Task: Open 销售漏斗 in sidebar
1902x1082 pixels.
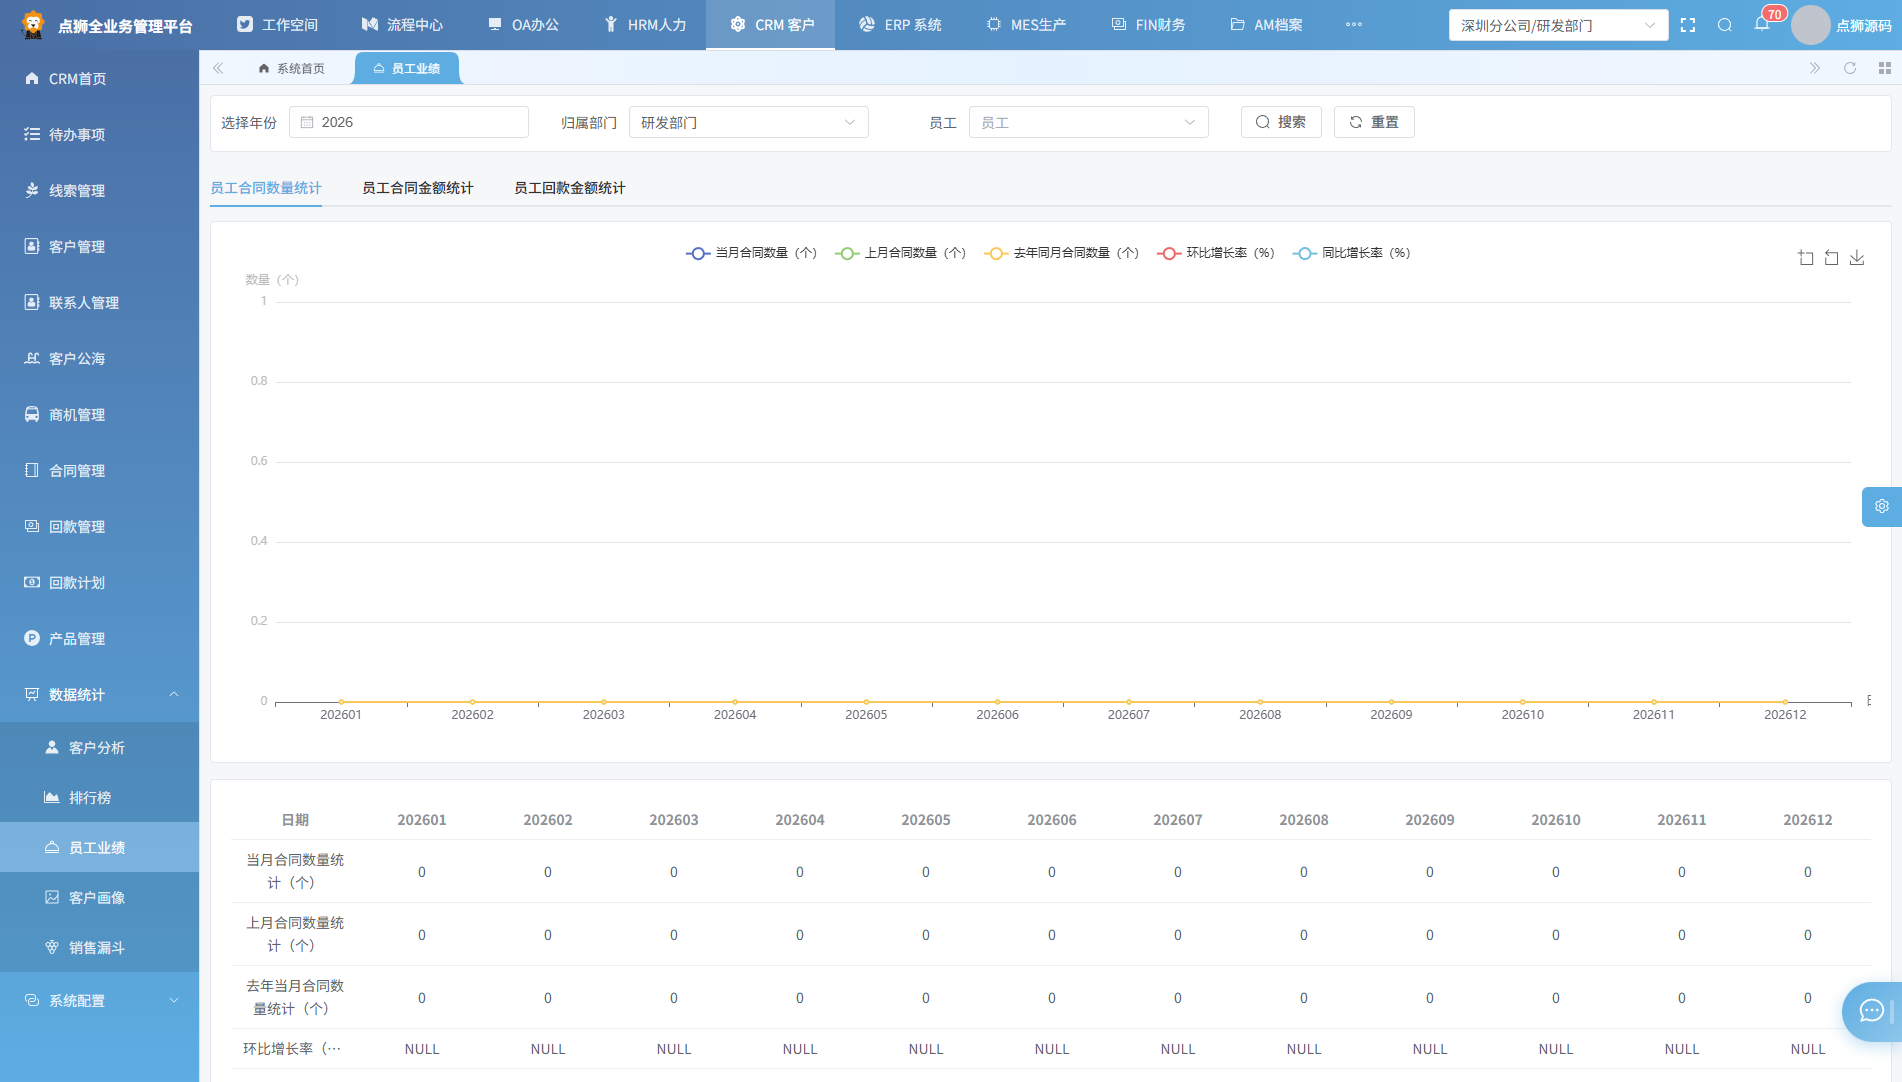Action: [99, 948]
